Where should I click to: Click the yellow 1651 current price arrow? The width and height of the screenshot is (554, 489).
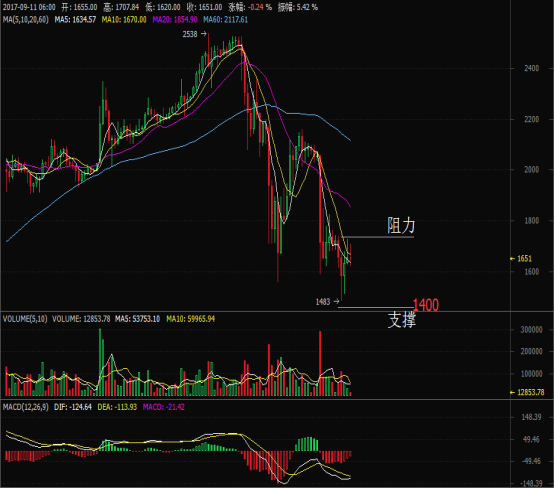click(521, 258)
